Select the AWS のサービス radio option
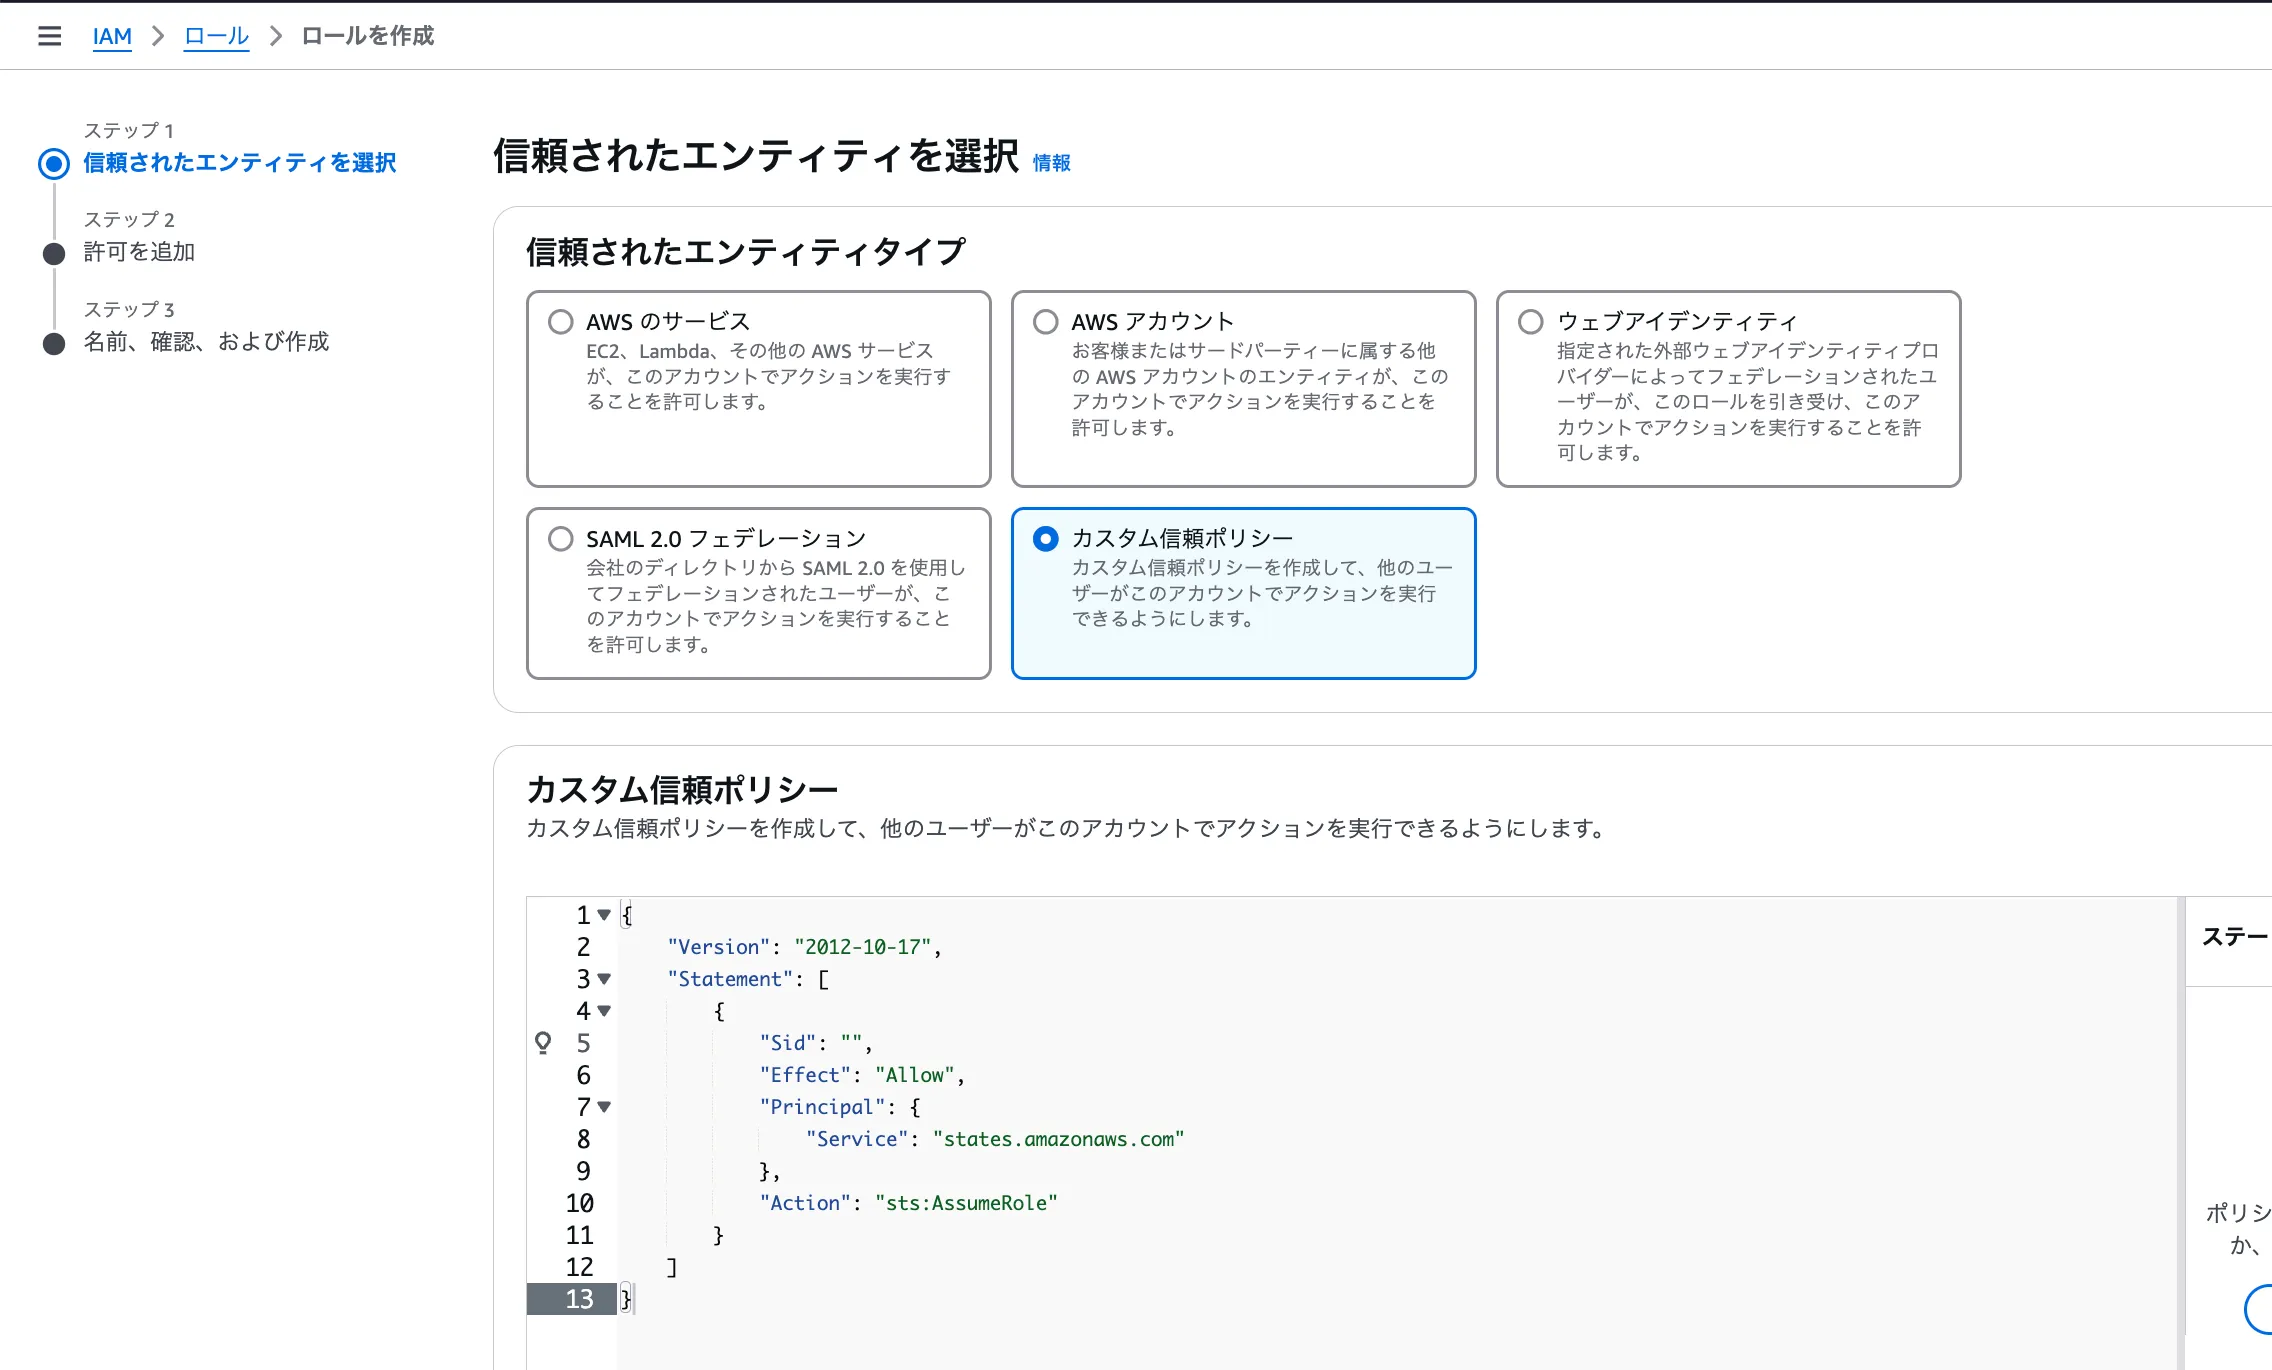This screenshot has width=2272, height=1370. pos(561,322)
